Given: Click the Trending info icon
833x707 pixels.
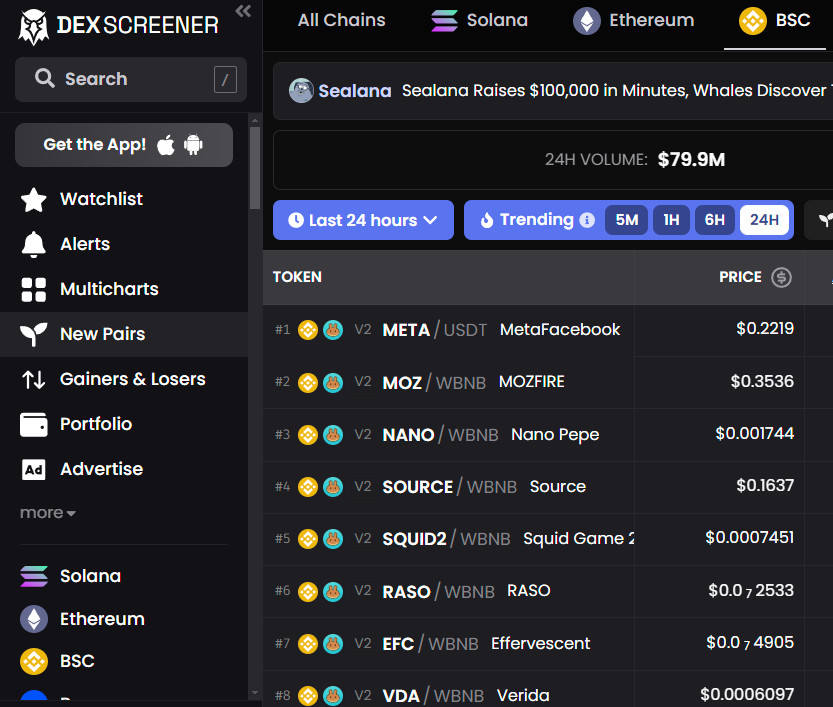Looking at the screenshot, I should 586,220.
